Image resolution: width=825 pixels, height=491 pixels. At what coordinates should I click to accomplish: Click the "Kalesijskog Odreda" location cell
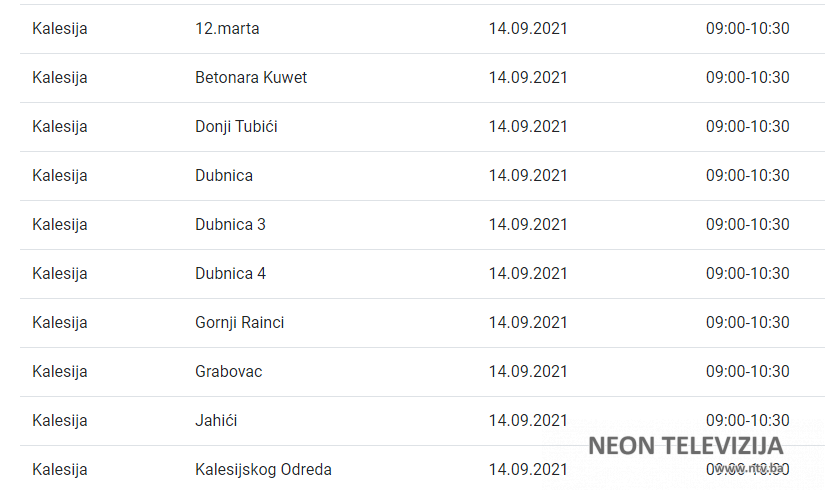[263, 470]
